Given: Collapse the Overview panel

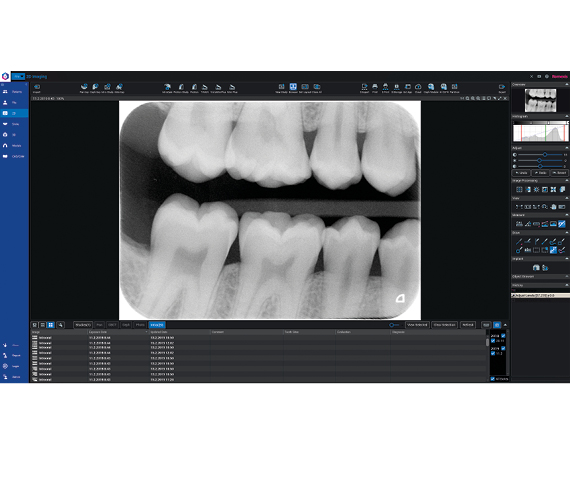Looking at the screenshot, I should point(566,84).
